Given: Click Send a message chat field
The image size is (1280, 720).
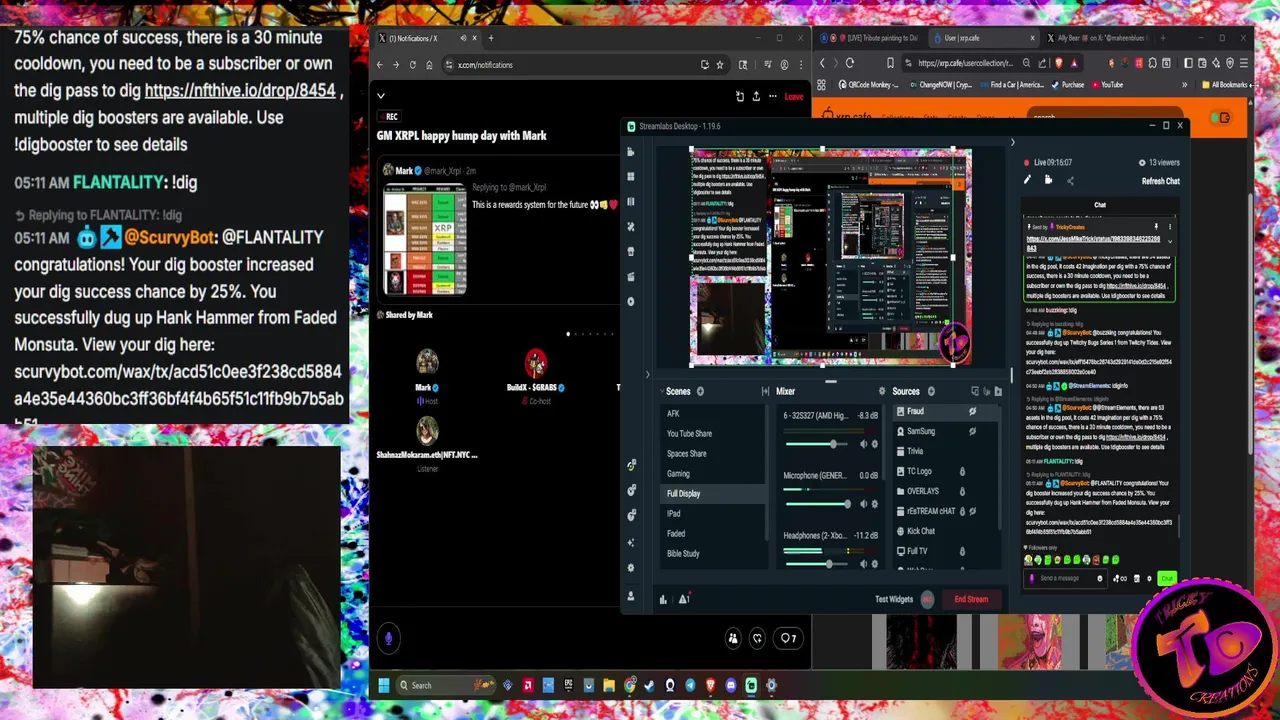Looking at the screenshot, I should click(1065, 578).
